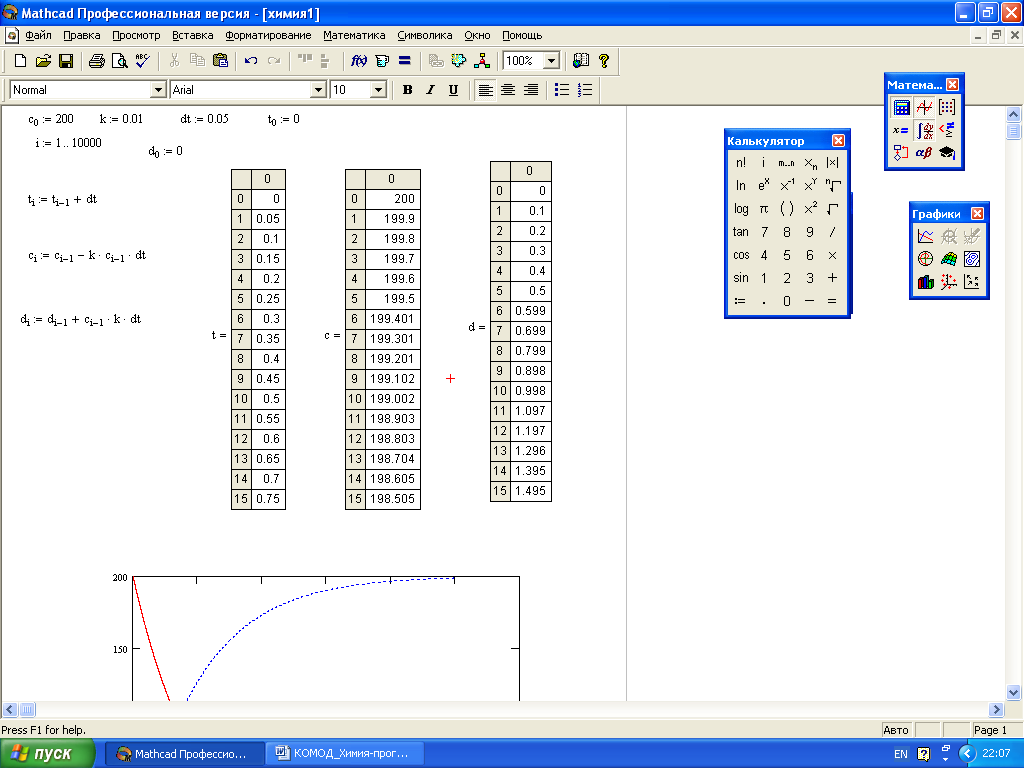Toggle the Graph palette button in Математика

tap(924, 108)
